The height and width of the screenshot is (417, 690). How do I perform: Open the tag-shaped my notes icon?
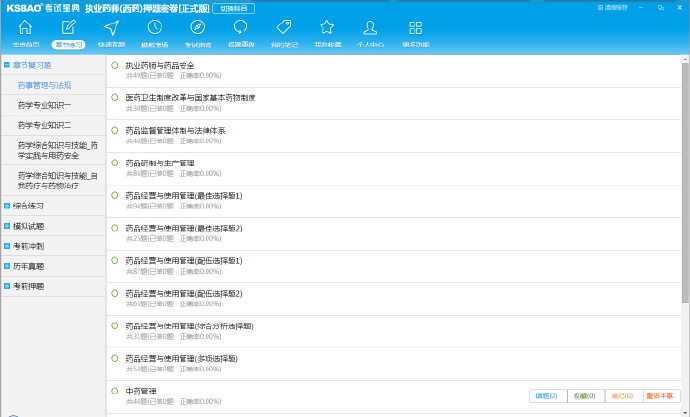284,27
